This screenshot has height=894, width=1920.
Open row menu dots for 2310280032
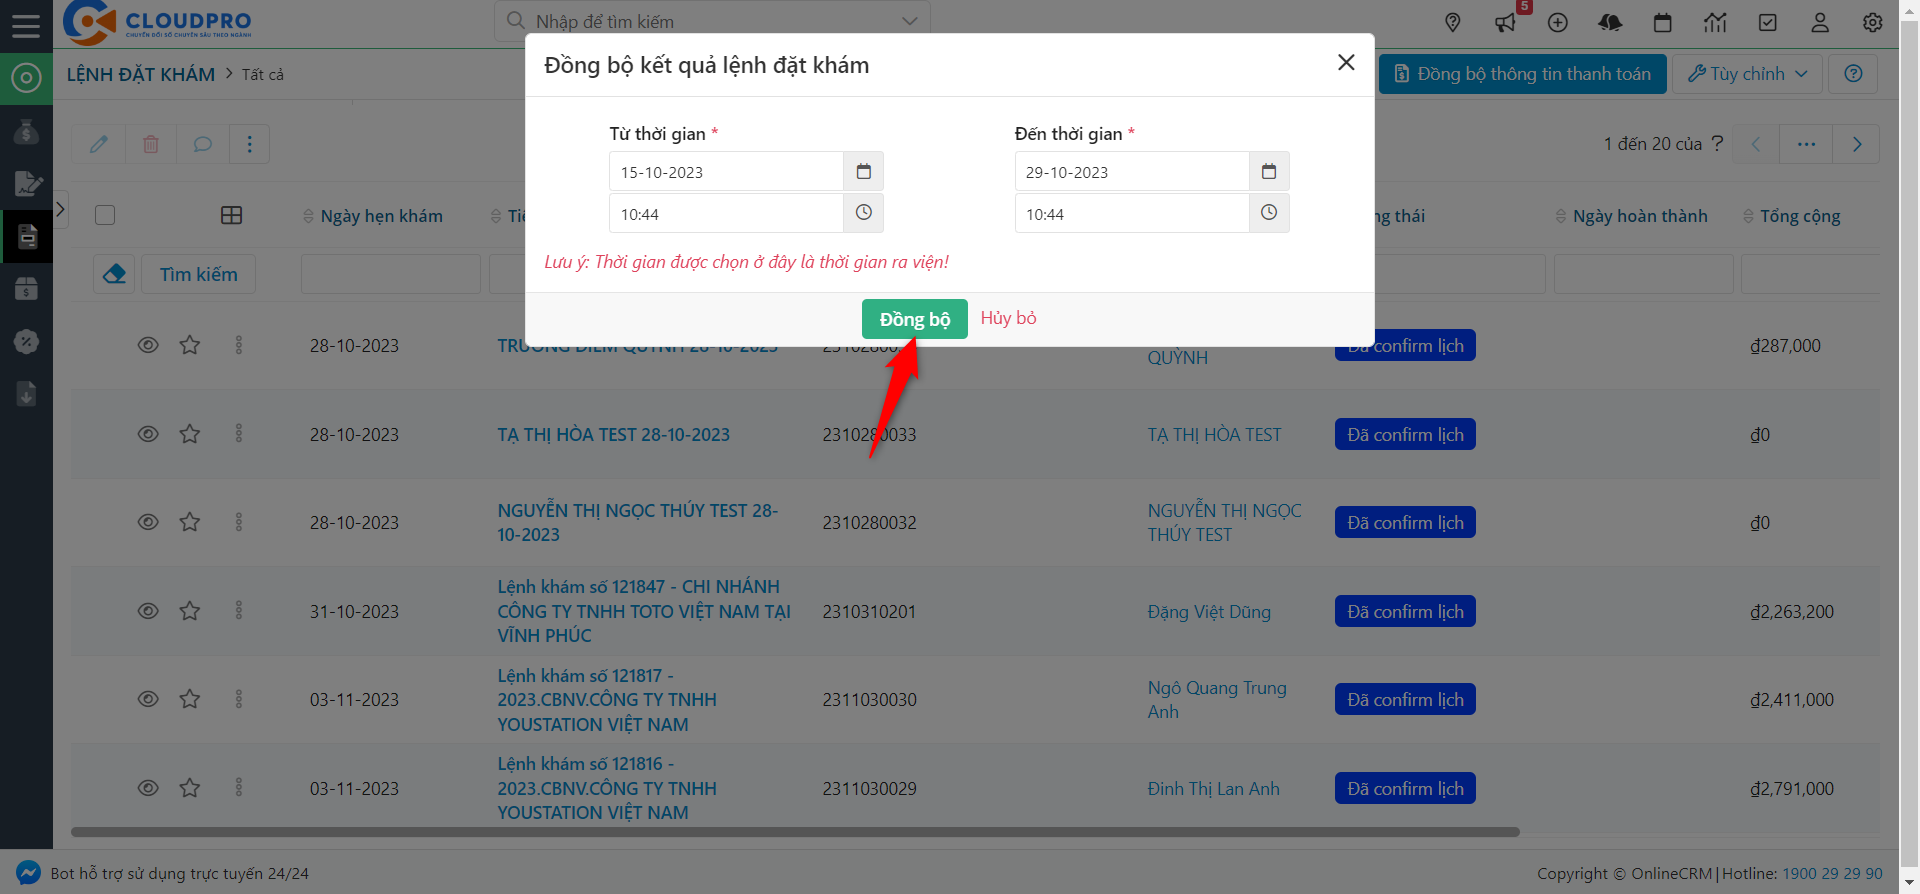point(239,522)
